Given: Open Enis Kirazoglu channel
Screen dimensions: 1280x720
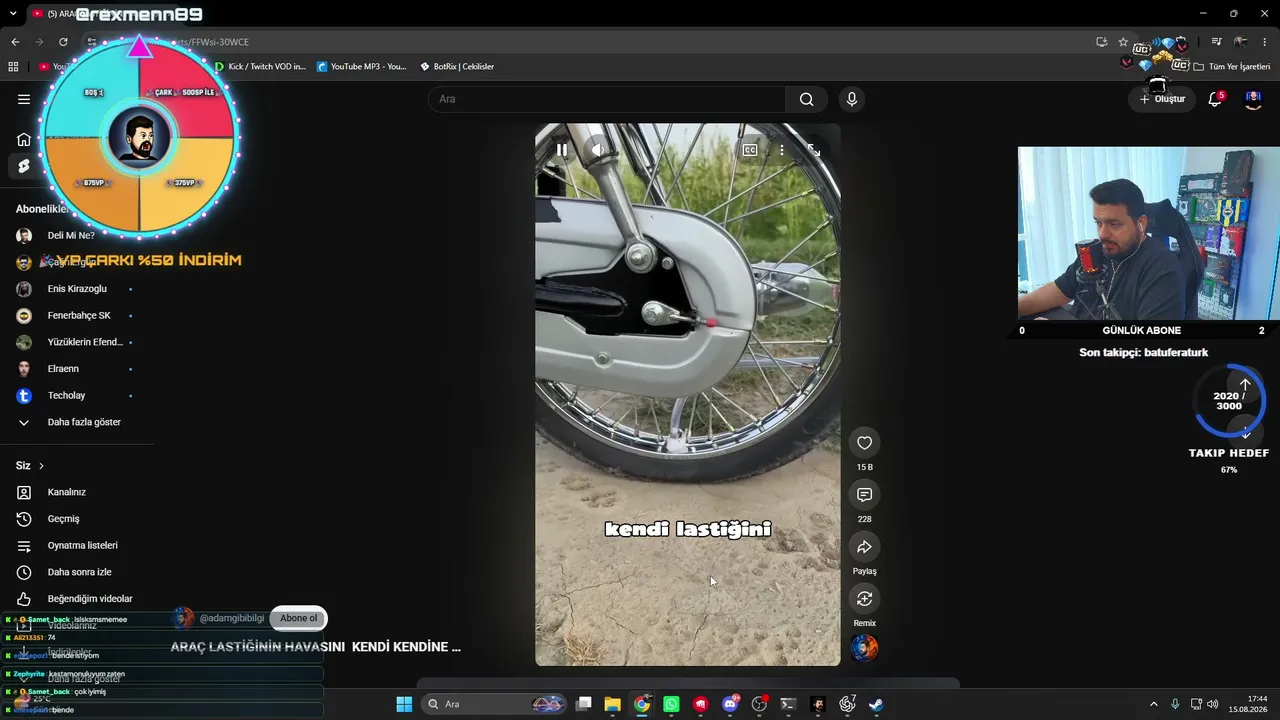Looking at the screenshot, I should [75, 289].
